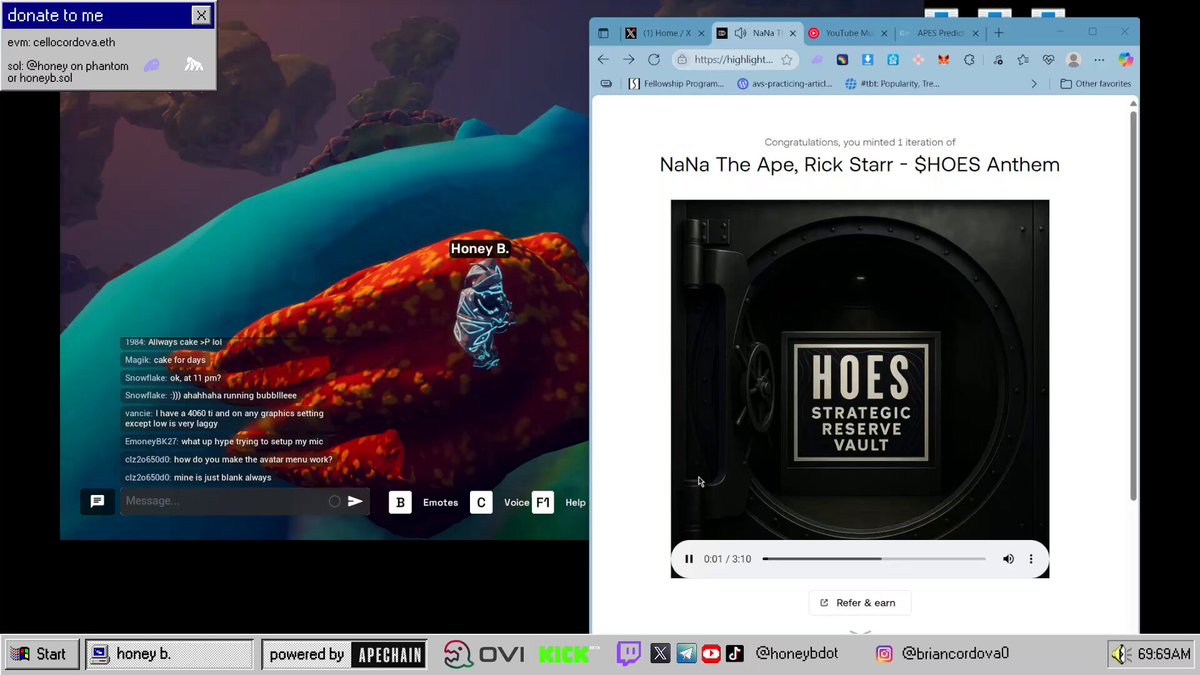Open the #tbt: Popularity bookmark
The width and height of the screenshot is (1200, 675).
coord(893,84)
